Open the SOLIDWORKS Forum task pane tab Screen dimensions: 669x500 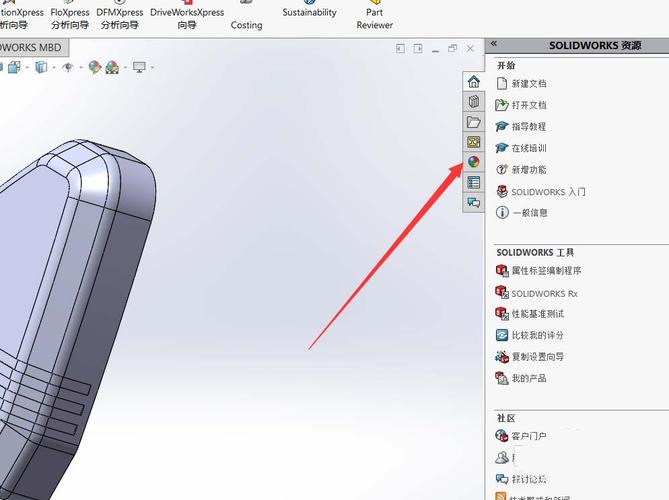pos(474,202)
